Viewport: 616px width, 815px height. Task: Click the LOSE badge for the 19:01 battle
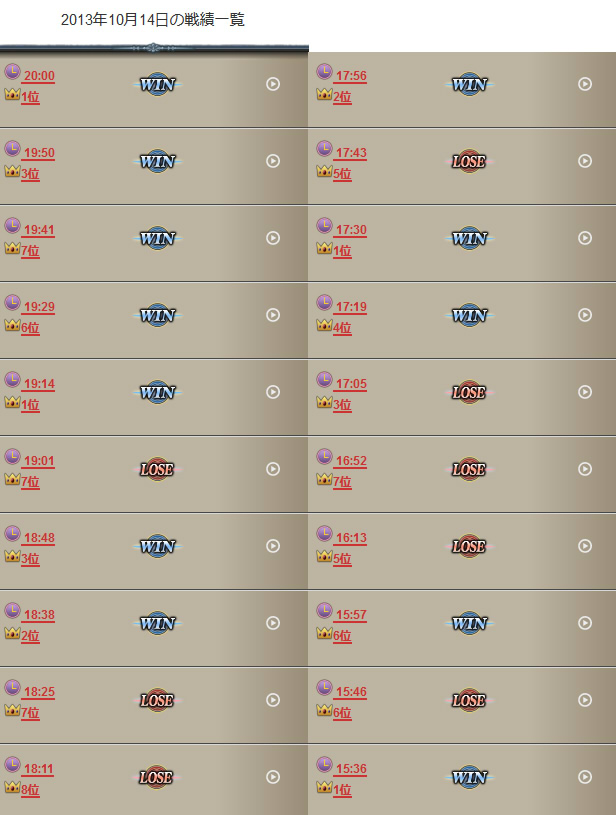pos(158,469)
